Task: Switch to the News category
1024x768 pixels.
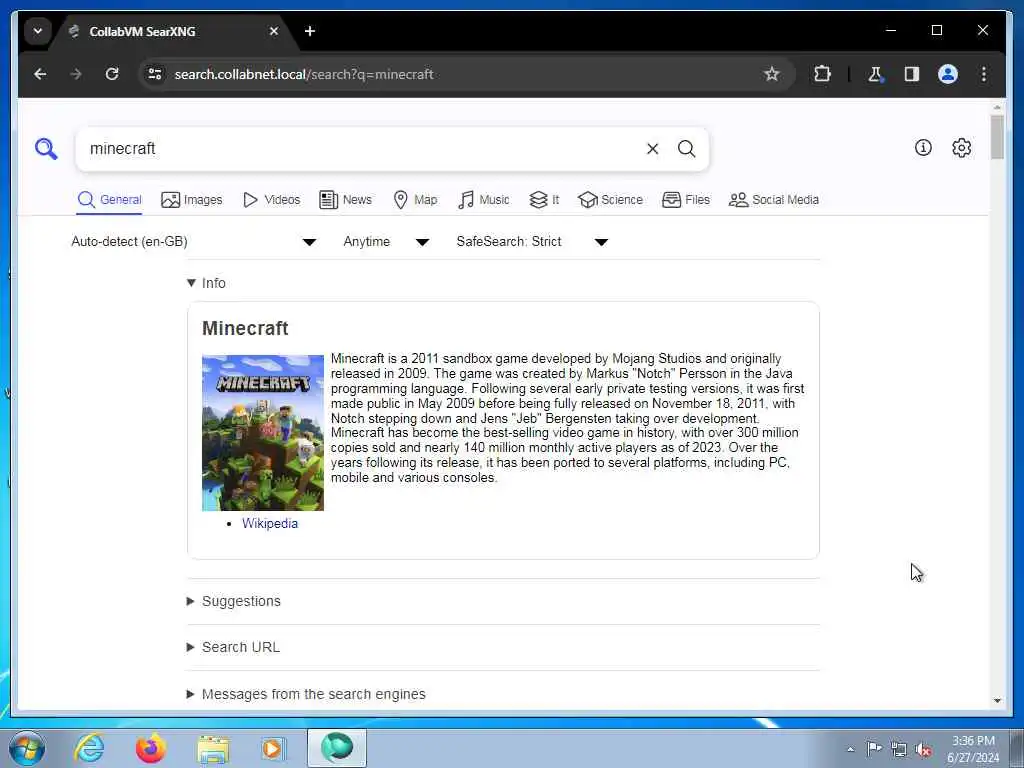Action: (345, 200)
